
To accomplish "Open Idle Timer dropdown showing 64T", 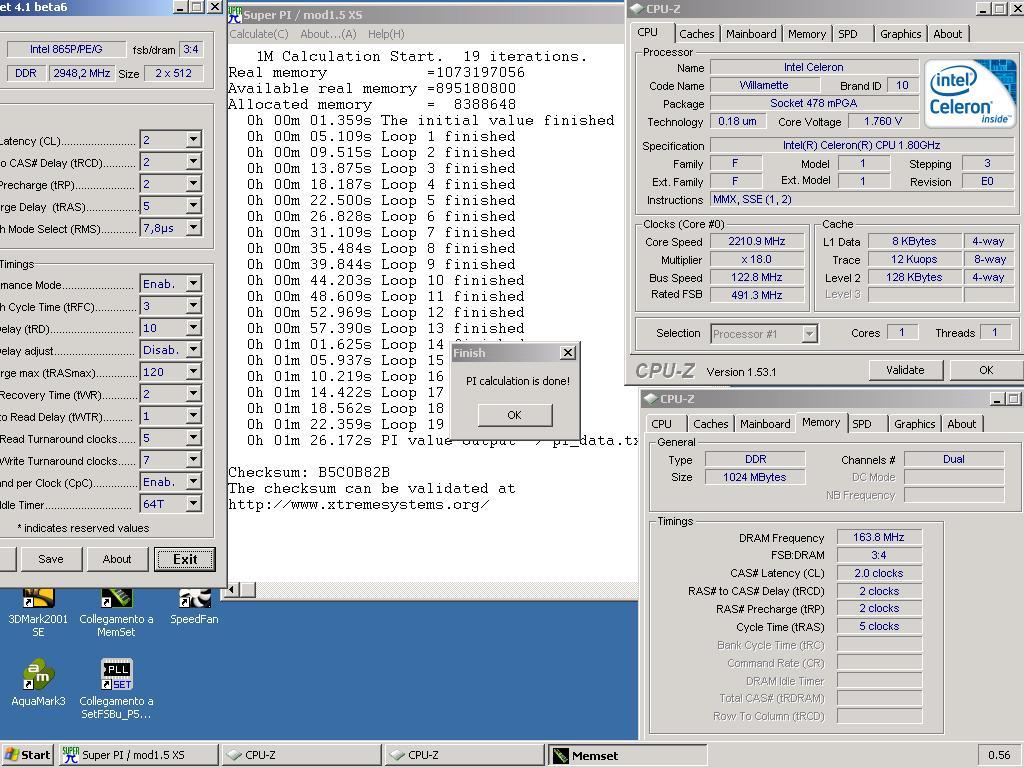I will 193,504.
